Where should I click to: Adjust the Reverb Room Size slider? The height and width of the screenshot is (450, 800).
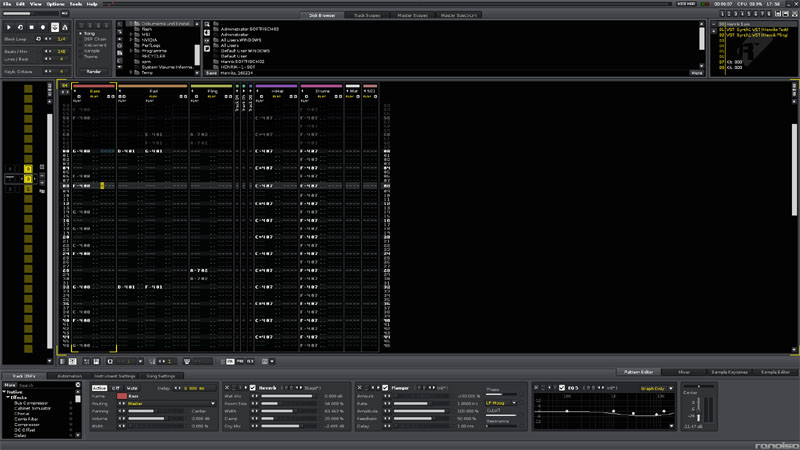coord(288,404)
